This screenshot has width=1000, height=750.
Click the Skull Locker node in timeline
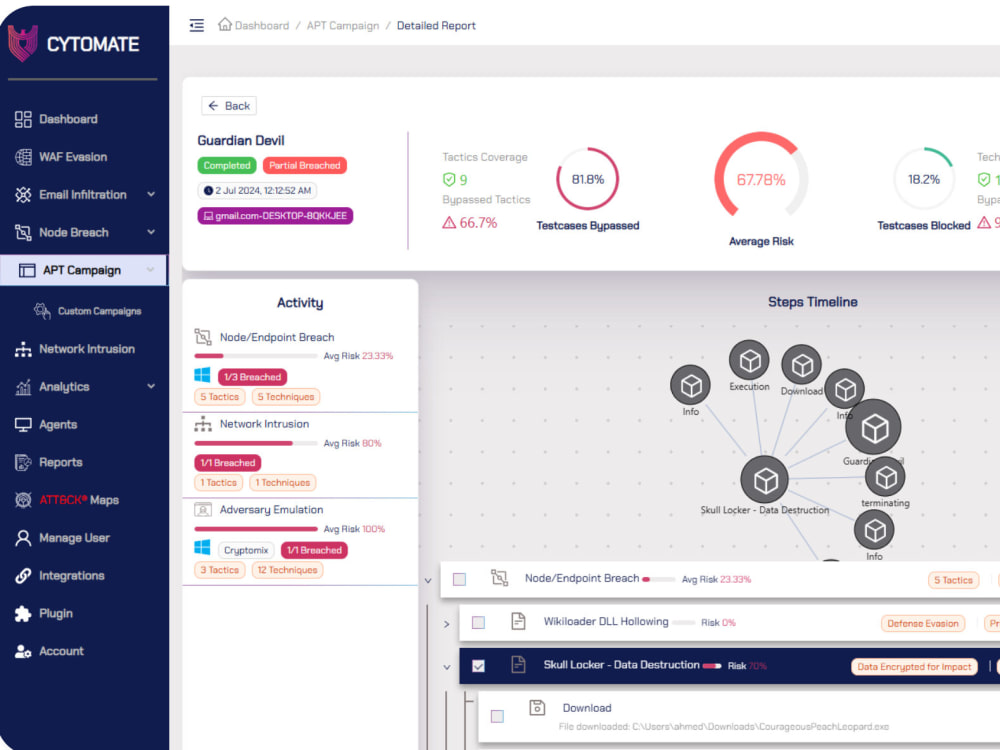765,480
